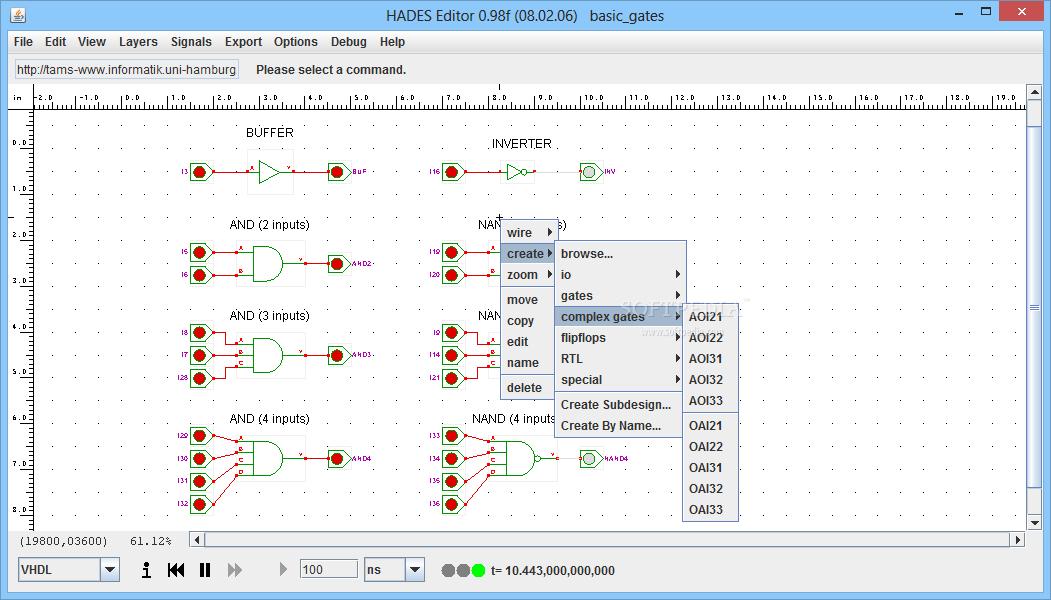Click the BUFFER gate symbol

coord(269,172)
